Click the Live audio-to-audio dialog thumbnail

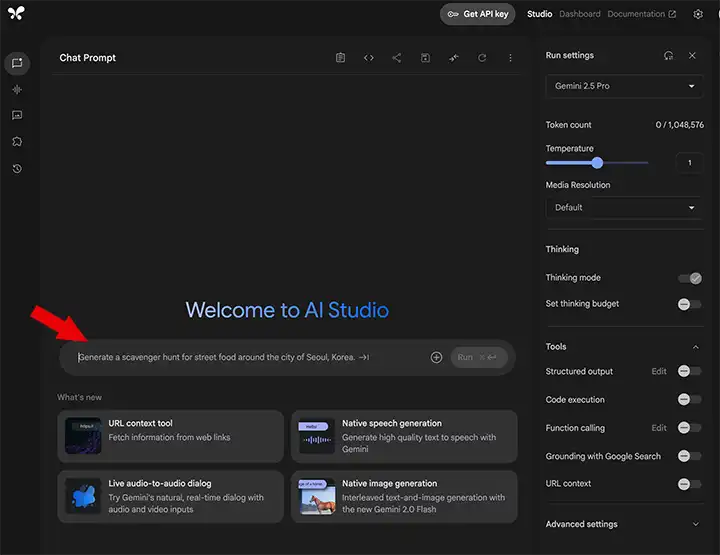tap(83, 496)
